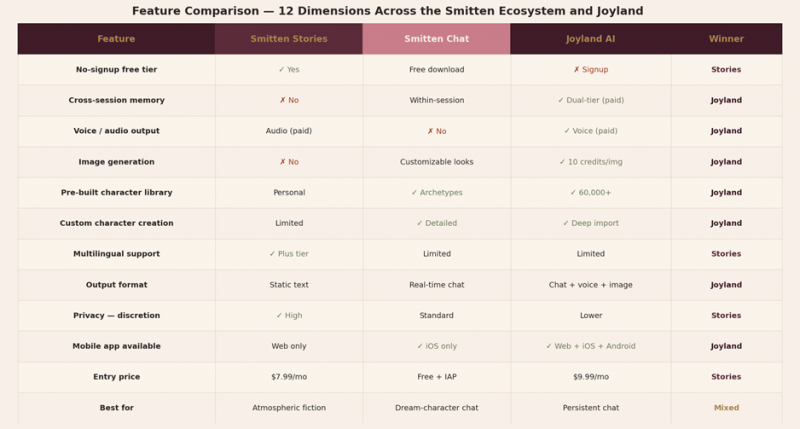Click the "$9.99/mo" entry price
Screen dimensions: 800x429
[x=590, y=377]
